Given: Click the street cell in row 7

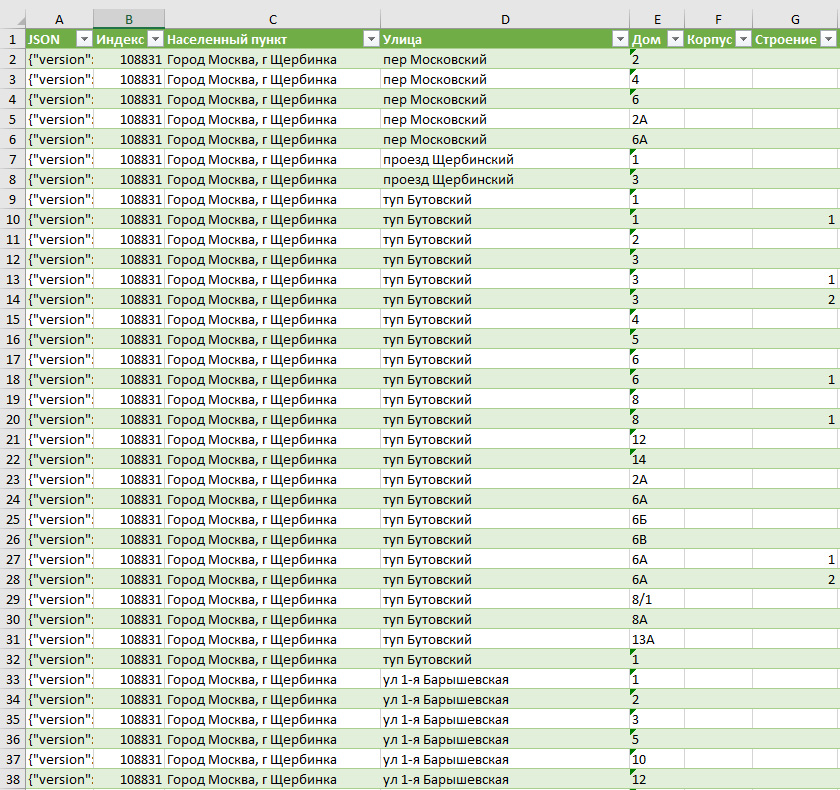Looking at the screenshot, I should coord(504,159).
